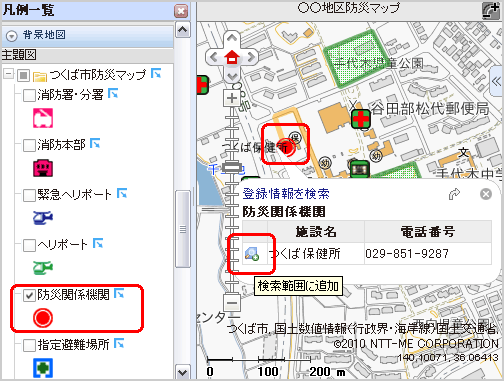Expand the 背景地図 section
This screenshot has height=381, width=504.
click(x=12, y=36)
